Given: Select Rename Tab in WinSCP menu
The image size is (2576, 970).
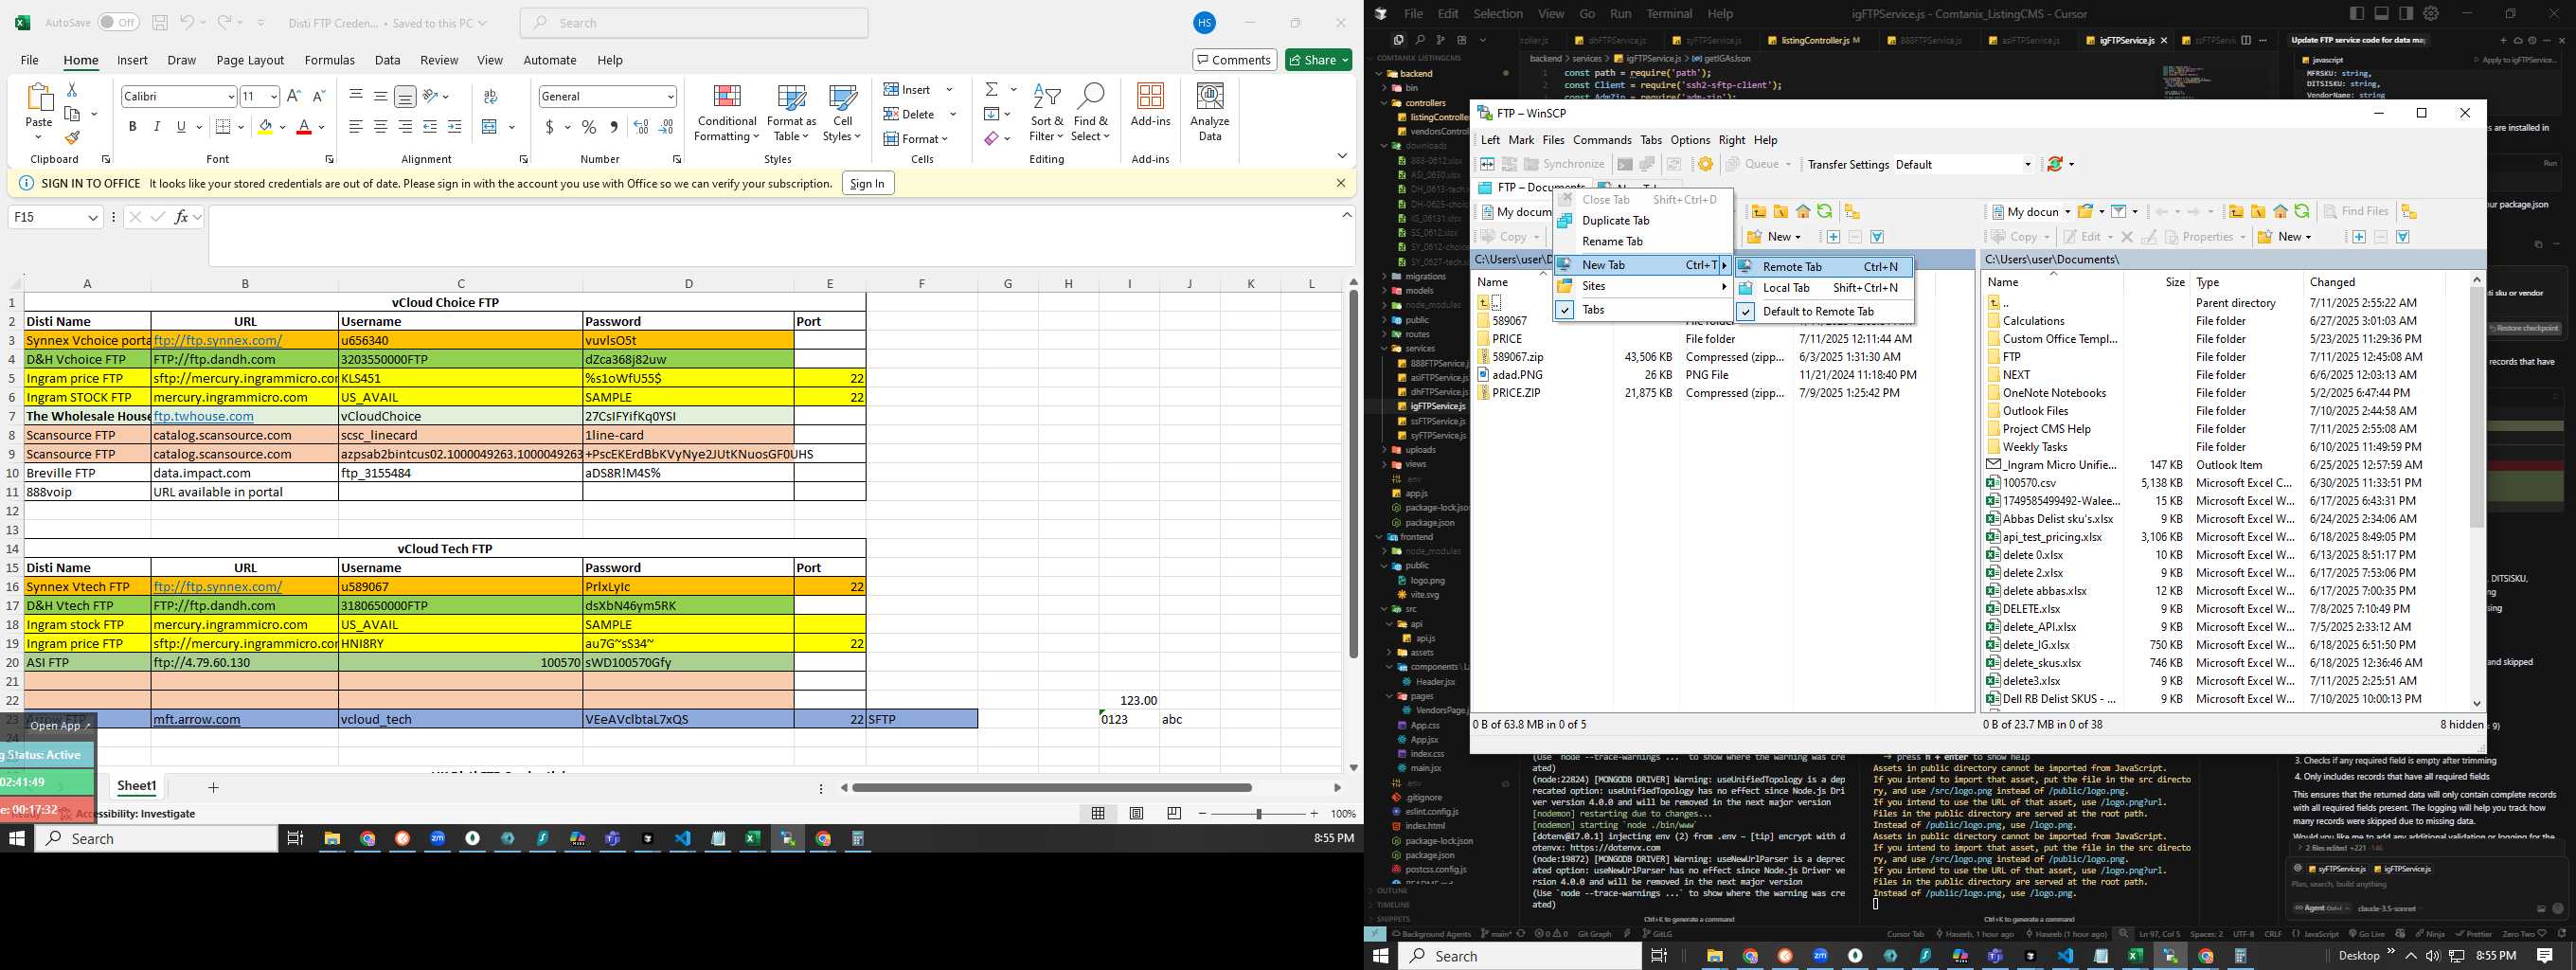Looking at the screenshot, I should [x=1643, y=241].
